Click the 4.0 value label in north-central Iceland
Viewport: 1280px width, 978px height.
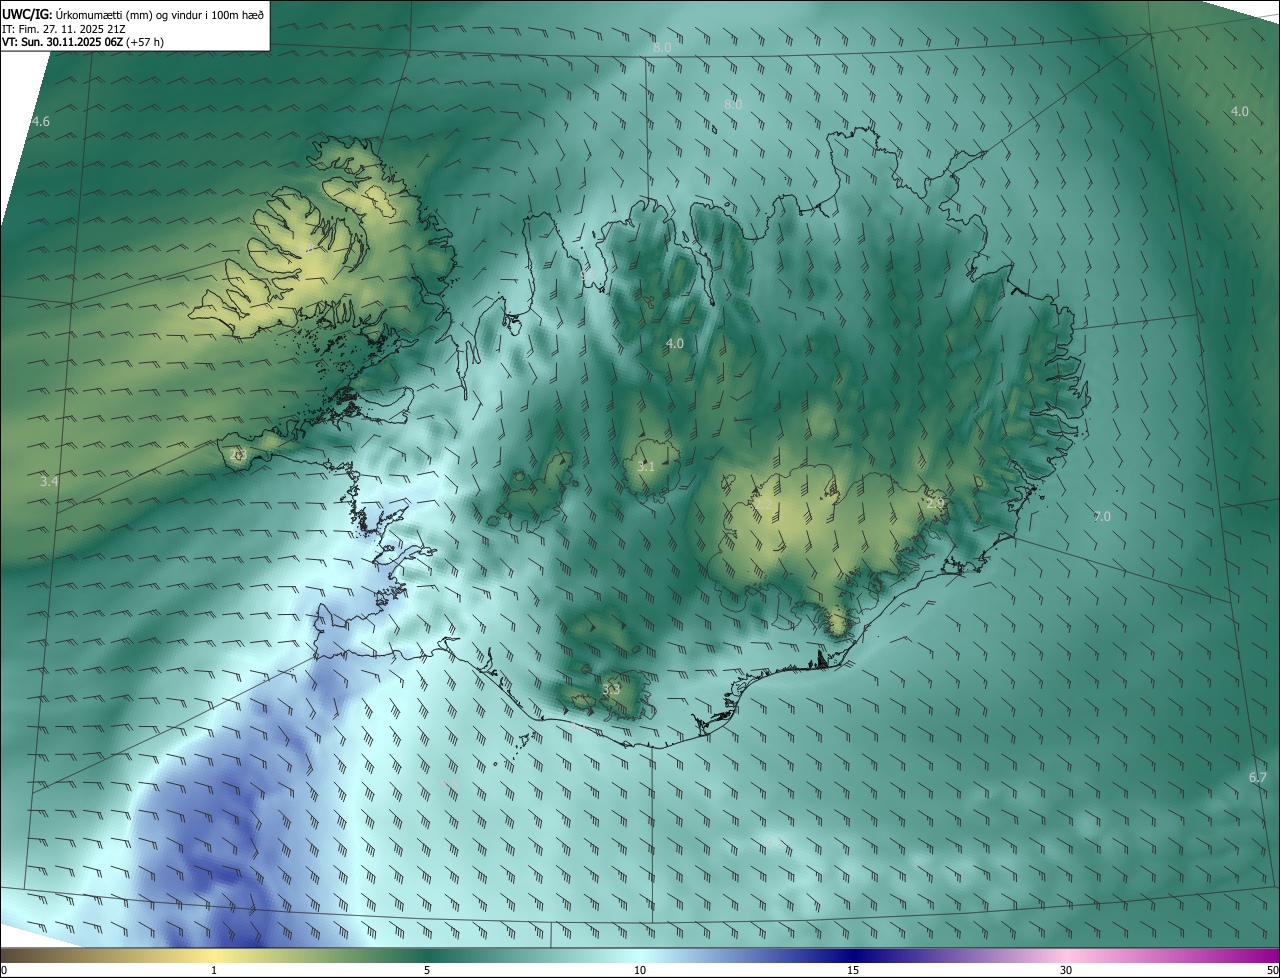click(675, 344)
